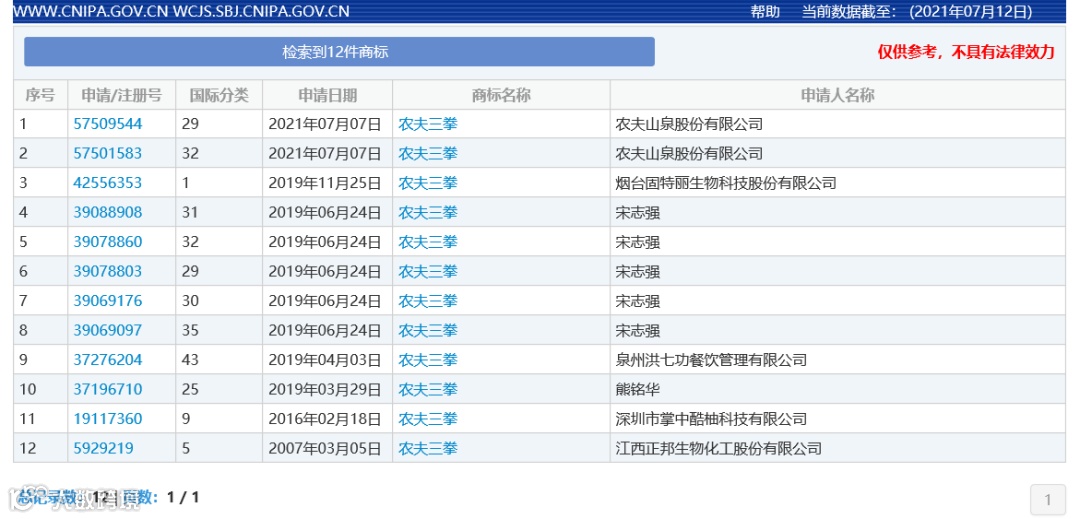Open 农夫三拳 trademark in row 11
The height and width of the screenshot is (519, 1080).
[x=428, y=419]
